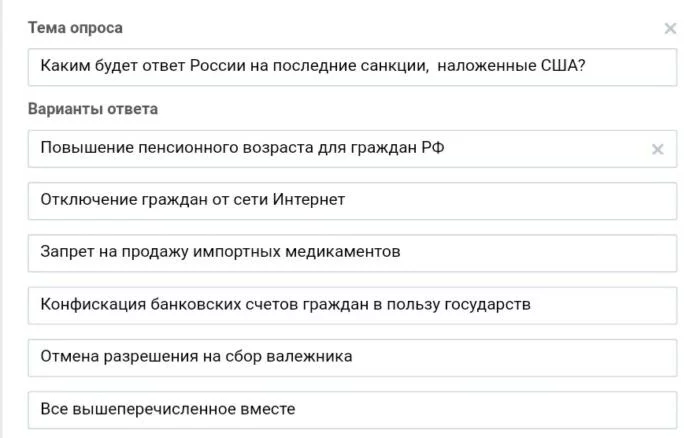Place cursor on the word 'США?' in topic
The image size is (700, 438).
click(x=563, y=66)
